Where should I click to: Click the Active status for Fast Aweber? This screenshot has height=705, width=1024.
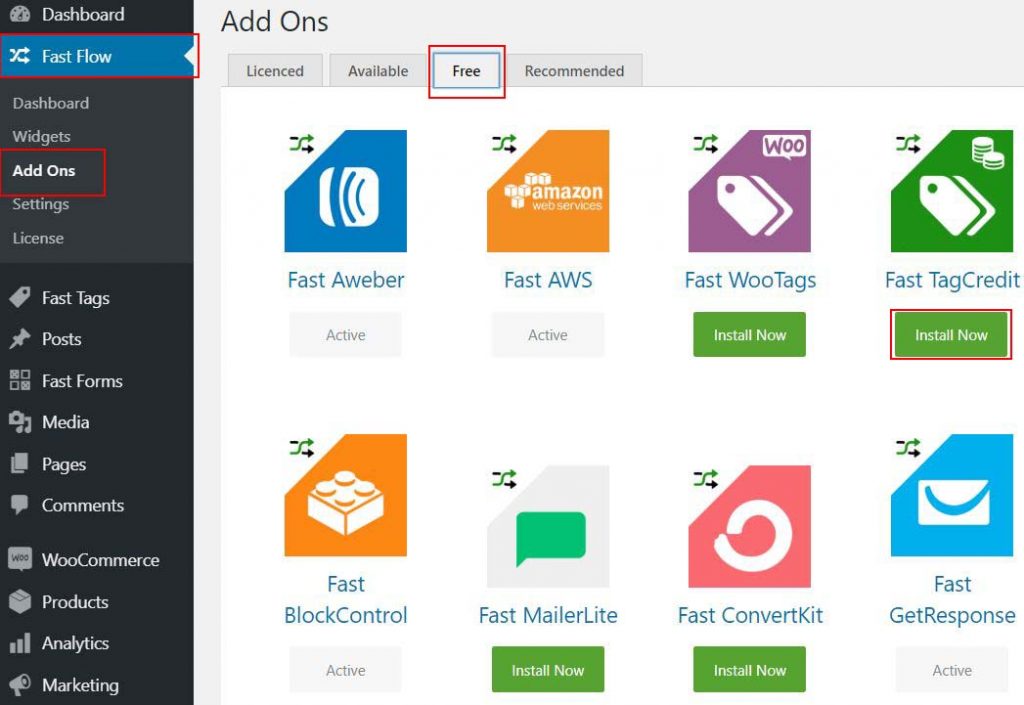coord(345,334)
